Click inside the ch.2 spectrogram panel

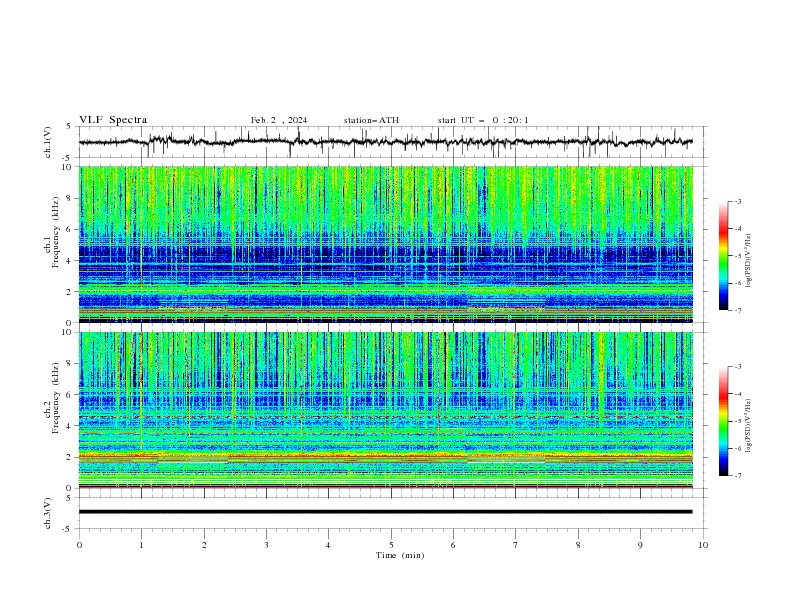(x=385, y=410)
